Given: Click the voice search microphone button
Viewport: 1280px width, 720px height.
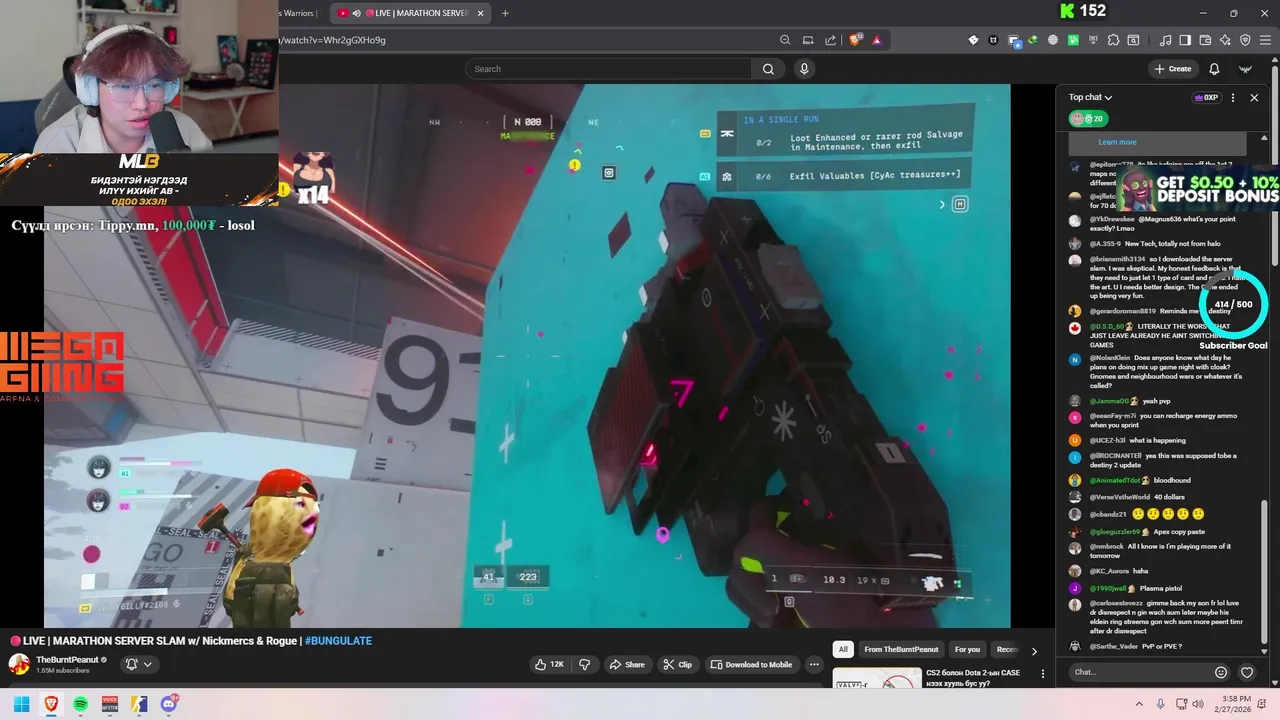Looking at the screenshot, I should (804, 69).
